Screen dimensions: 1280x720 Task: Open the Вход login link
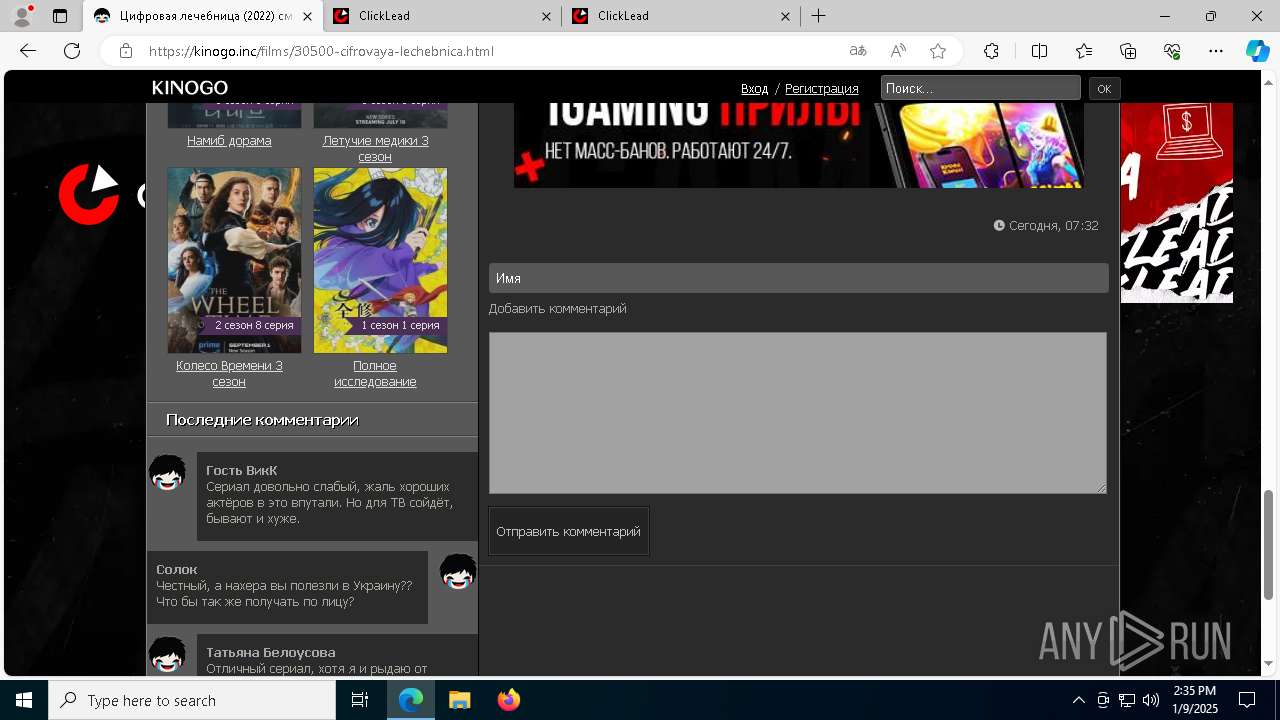755,89
